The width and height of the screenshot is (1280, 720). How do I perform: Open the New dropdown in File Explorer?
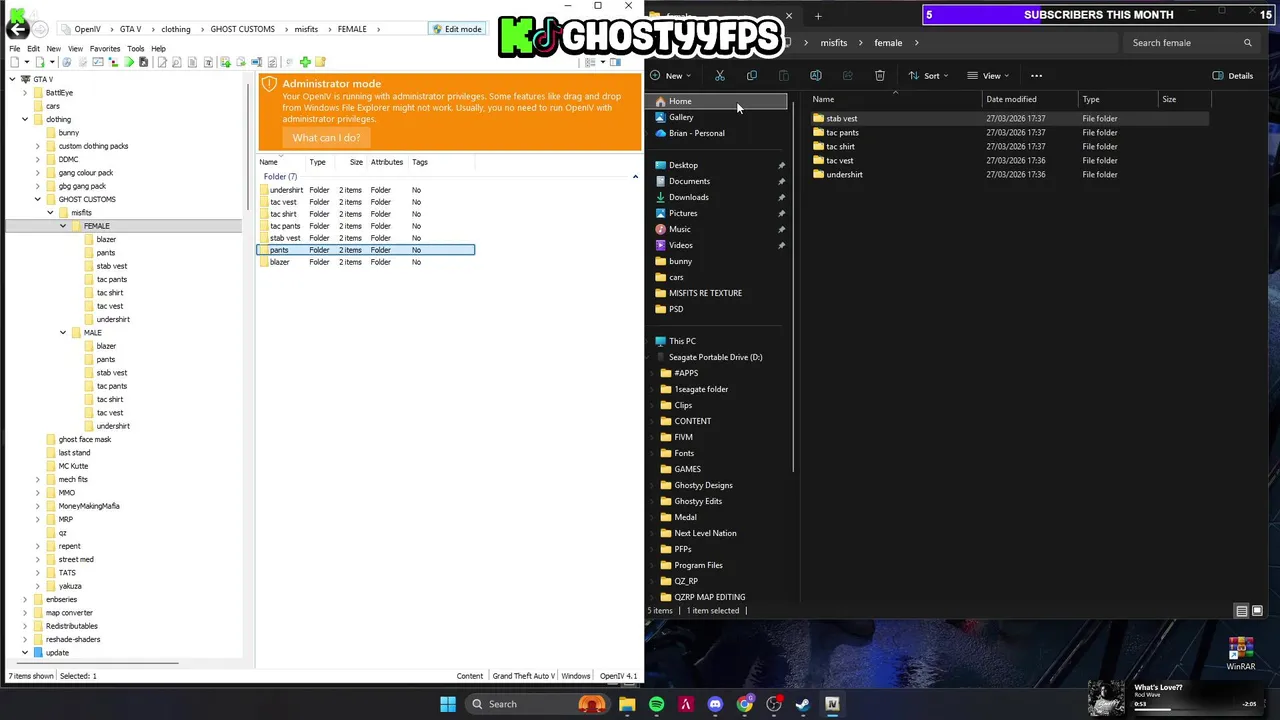[x=670, y=76]
